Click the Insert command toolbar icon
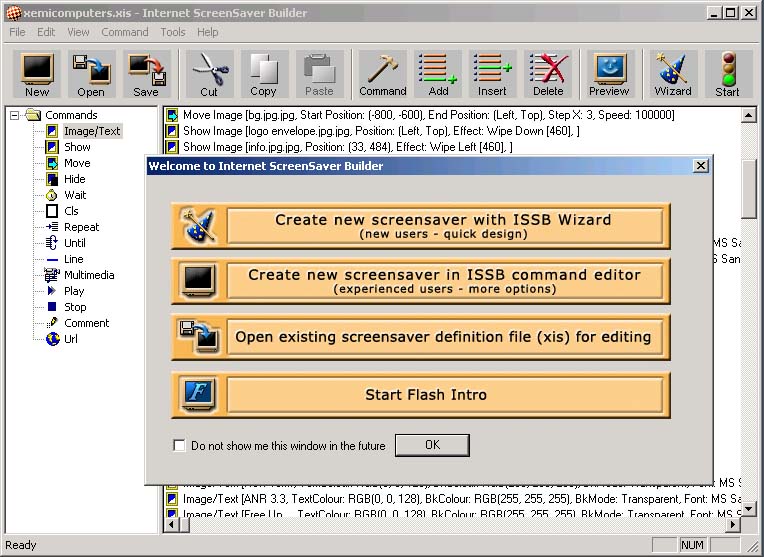This screenshot has height=557, width=764. coord(492,74)
